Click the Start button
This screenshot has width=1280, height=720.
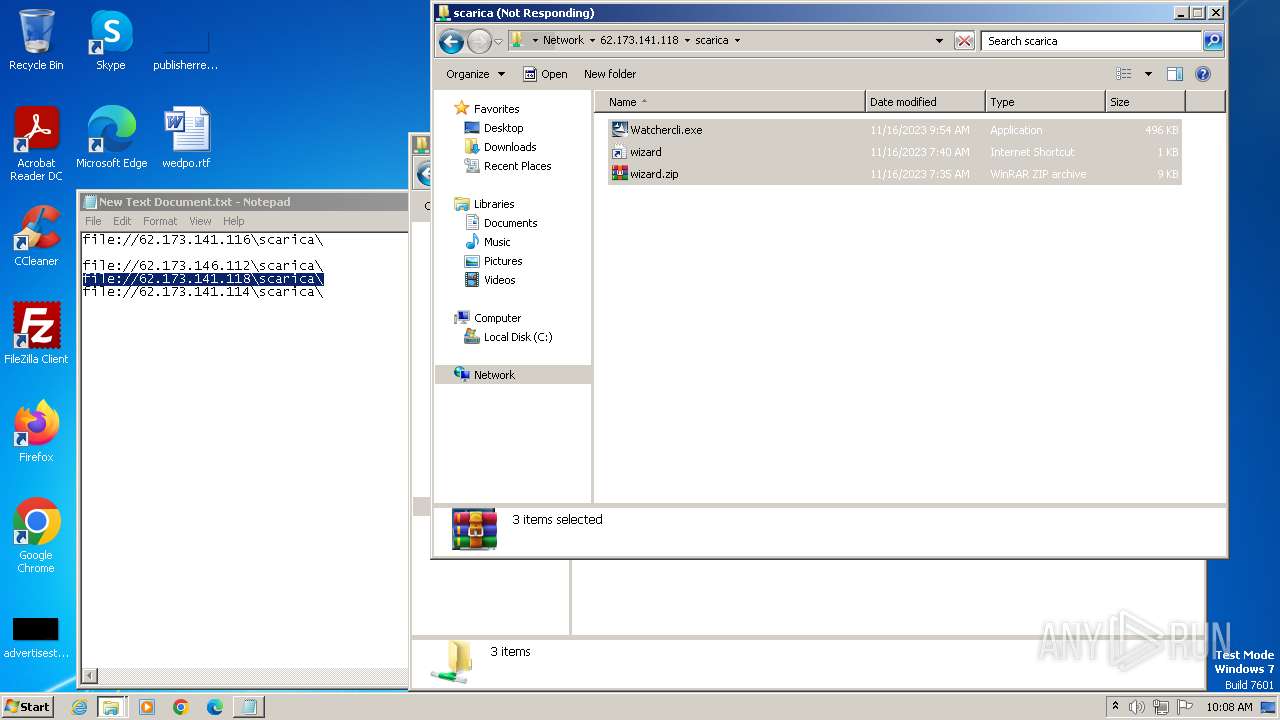tap(27, 707)
